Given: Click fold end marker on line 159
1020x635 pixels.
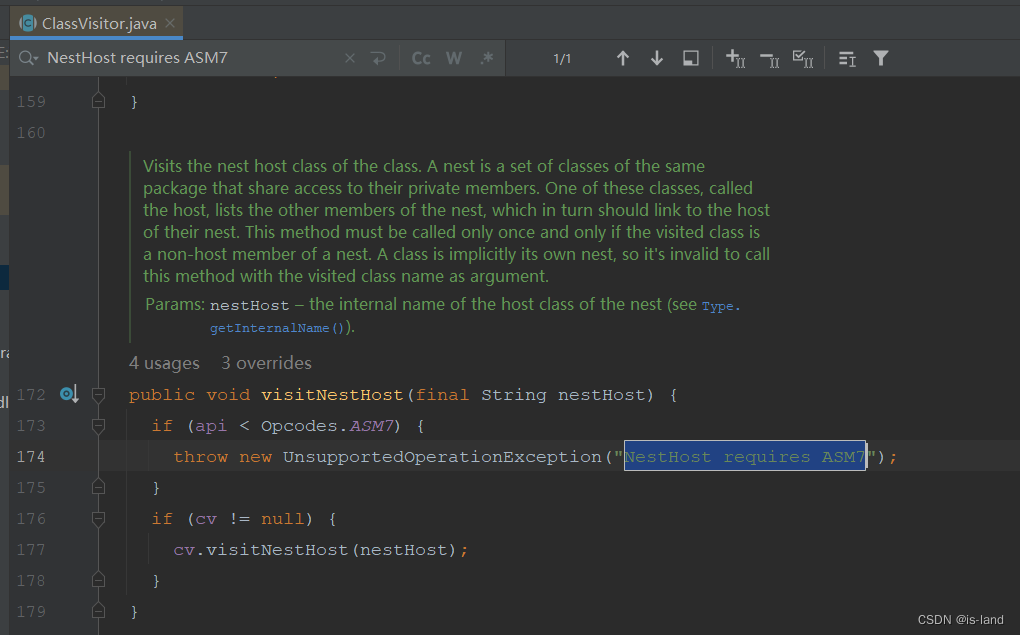Looking at the screenshot, I should 98,101.
